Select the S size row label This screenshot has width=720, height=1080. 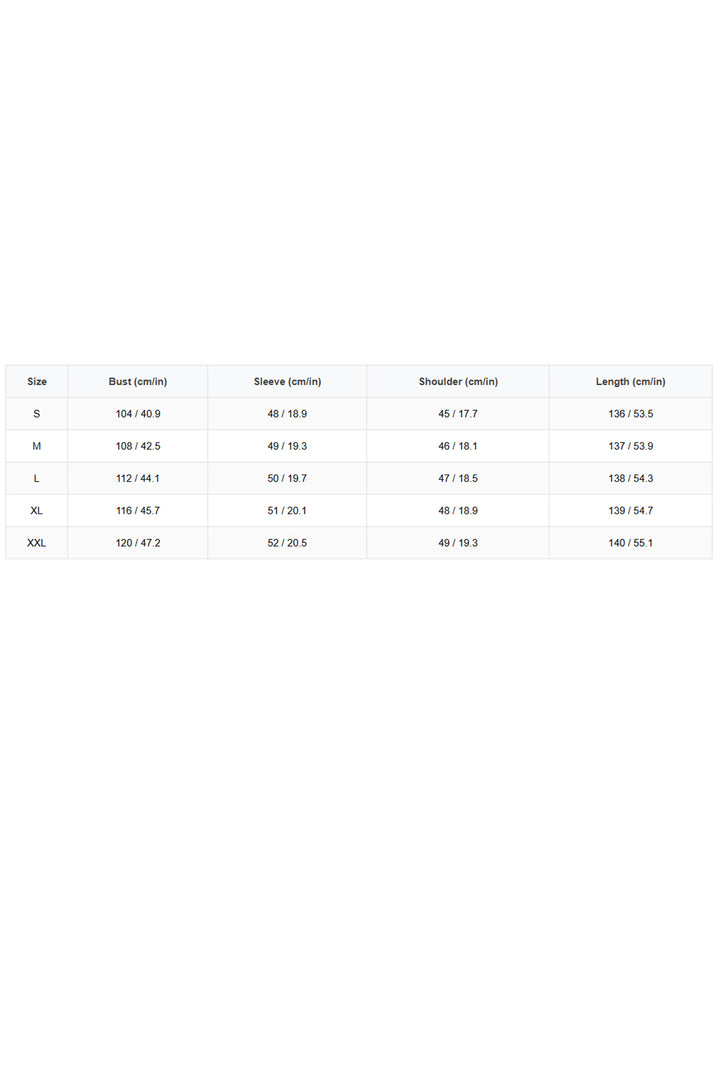pos(37,414)
